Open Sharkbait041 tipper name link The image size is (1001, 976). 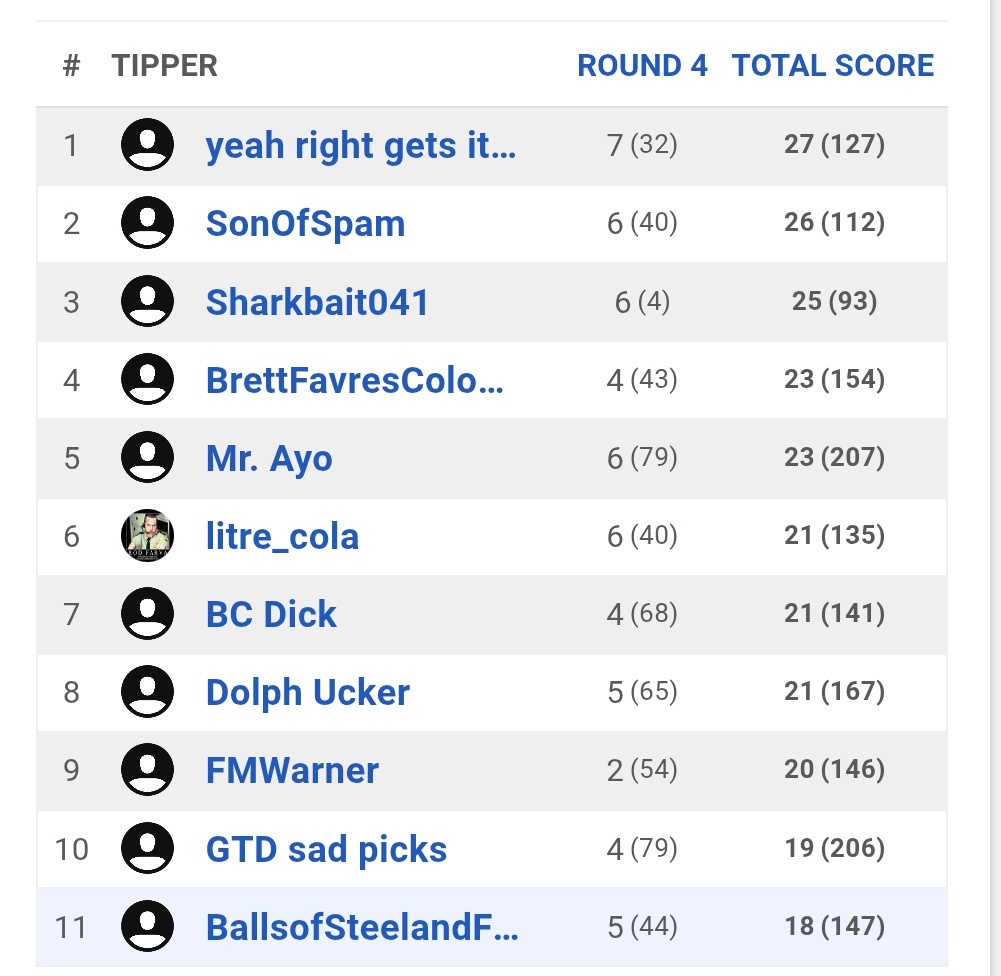(x=317, y=301)
